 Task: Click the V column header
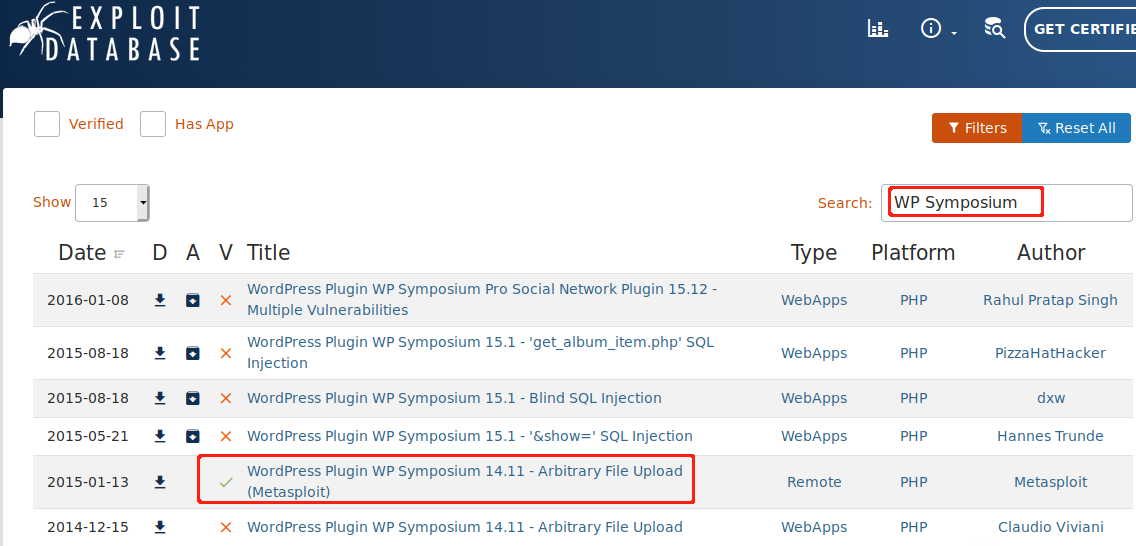pos(226,253)
